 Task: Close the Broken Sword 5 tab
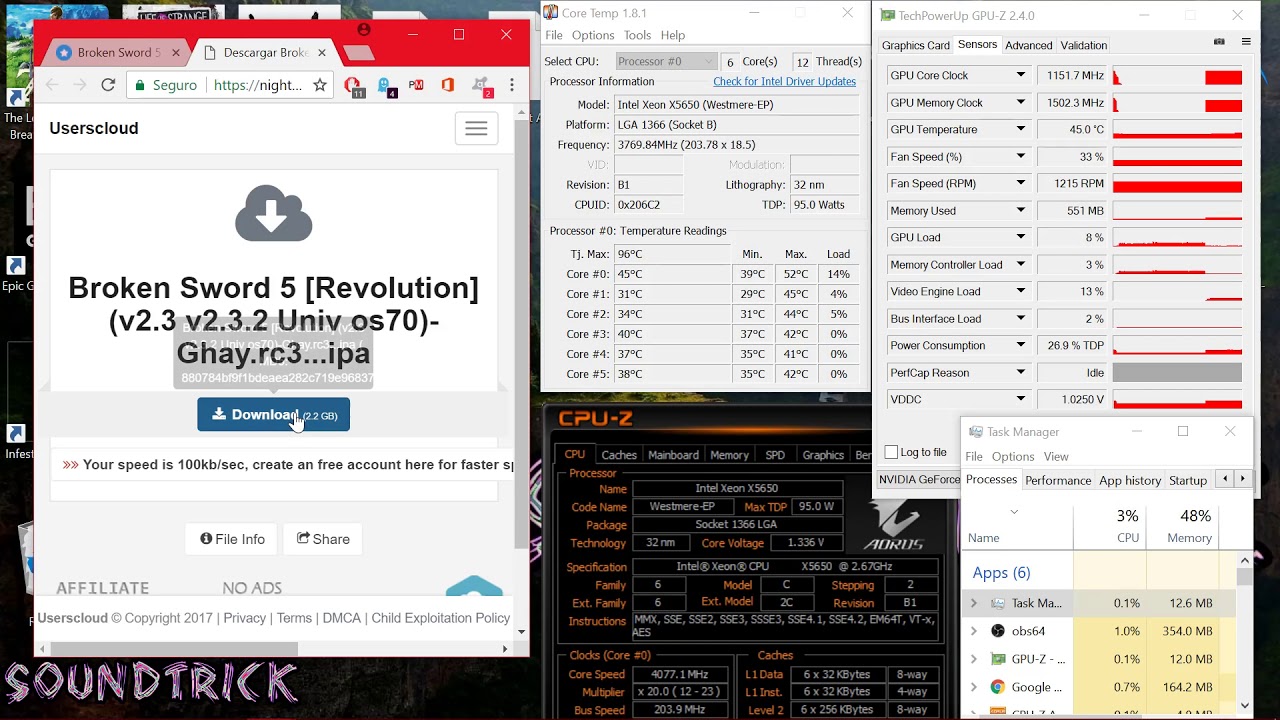click(176, 52)
